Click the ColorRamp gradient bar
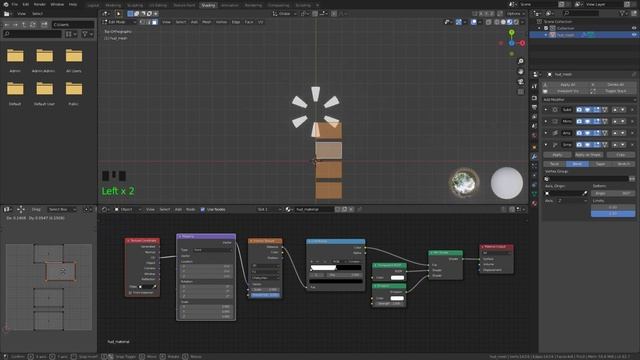 point(336,268)
